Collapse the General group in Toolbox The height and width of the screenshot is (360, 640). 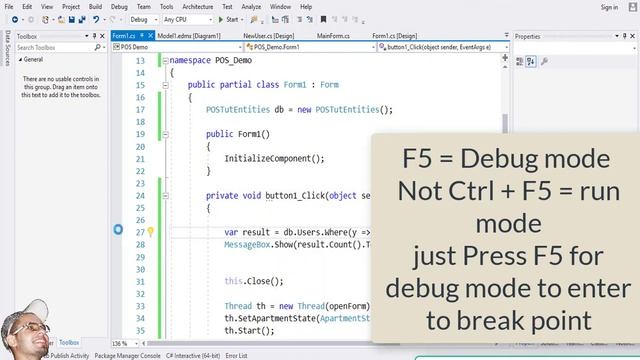pyautogui.click(x=20, y=60)
